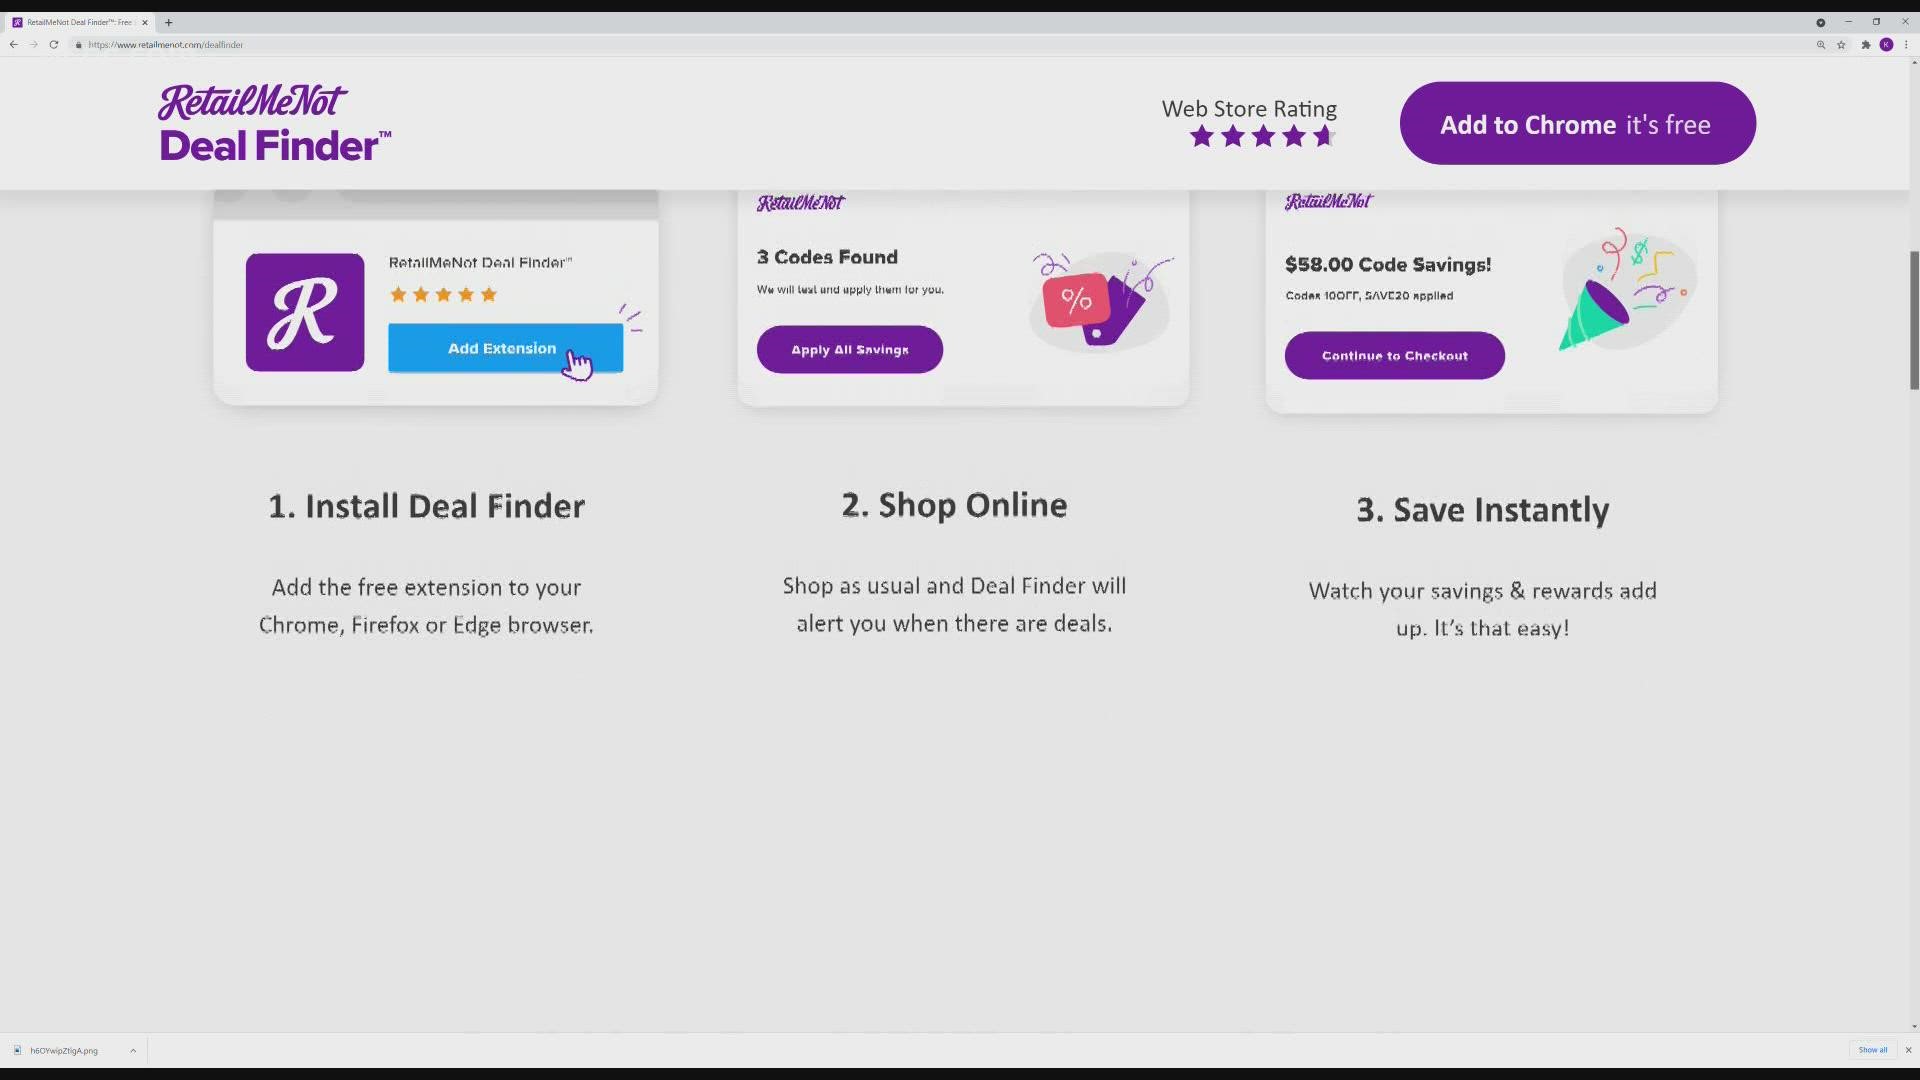The width and height of the screenshot is (1920, 1080).
Task: Click Apply All Savings button
Action: click(x=849, y=350)
